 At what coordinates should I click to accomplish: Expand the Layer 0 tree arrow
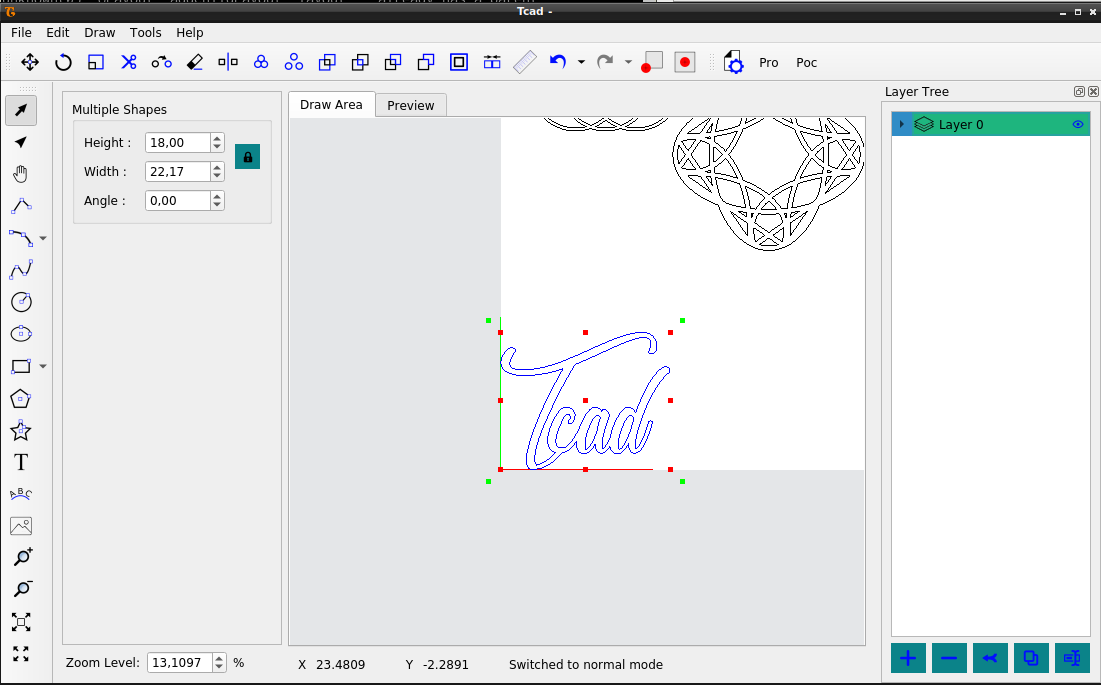click(902, 124)
